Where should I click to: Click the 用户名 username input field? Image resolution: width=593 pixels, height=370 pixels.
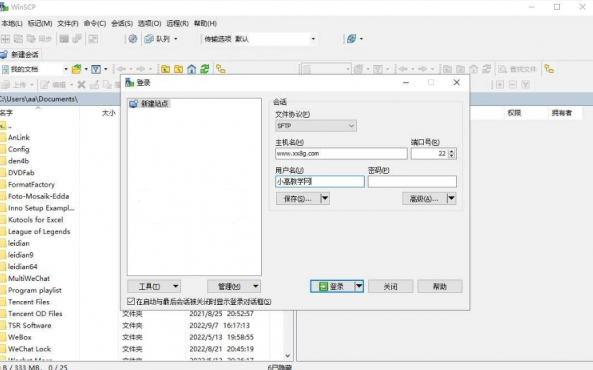tap(320, 181)
